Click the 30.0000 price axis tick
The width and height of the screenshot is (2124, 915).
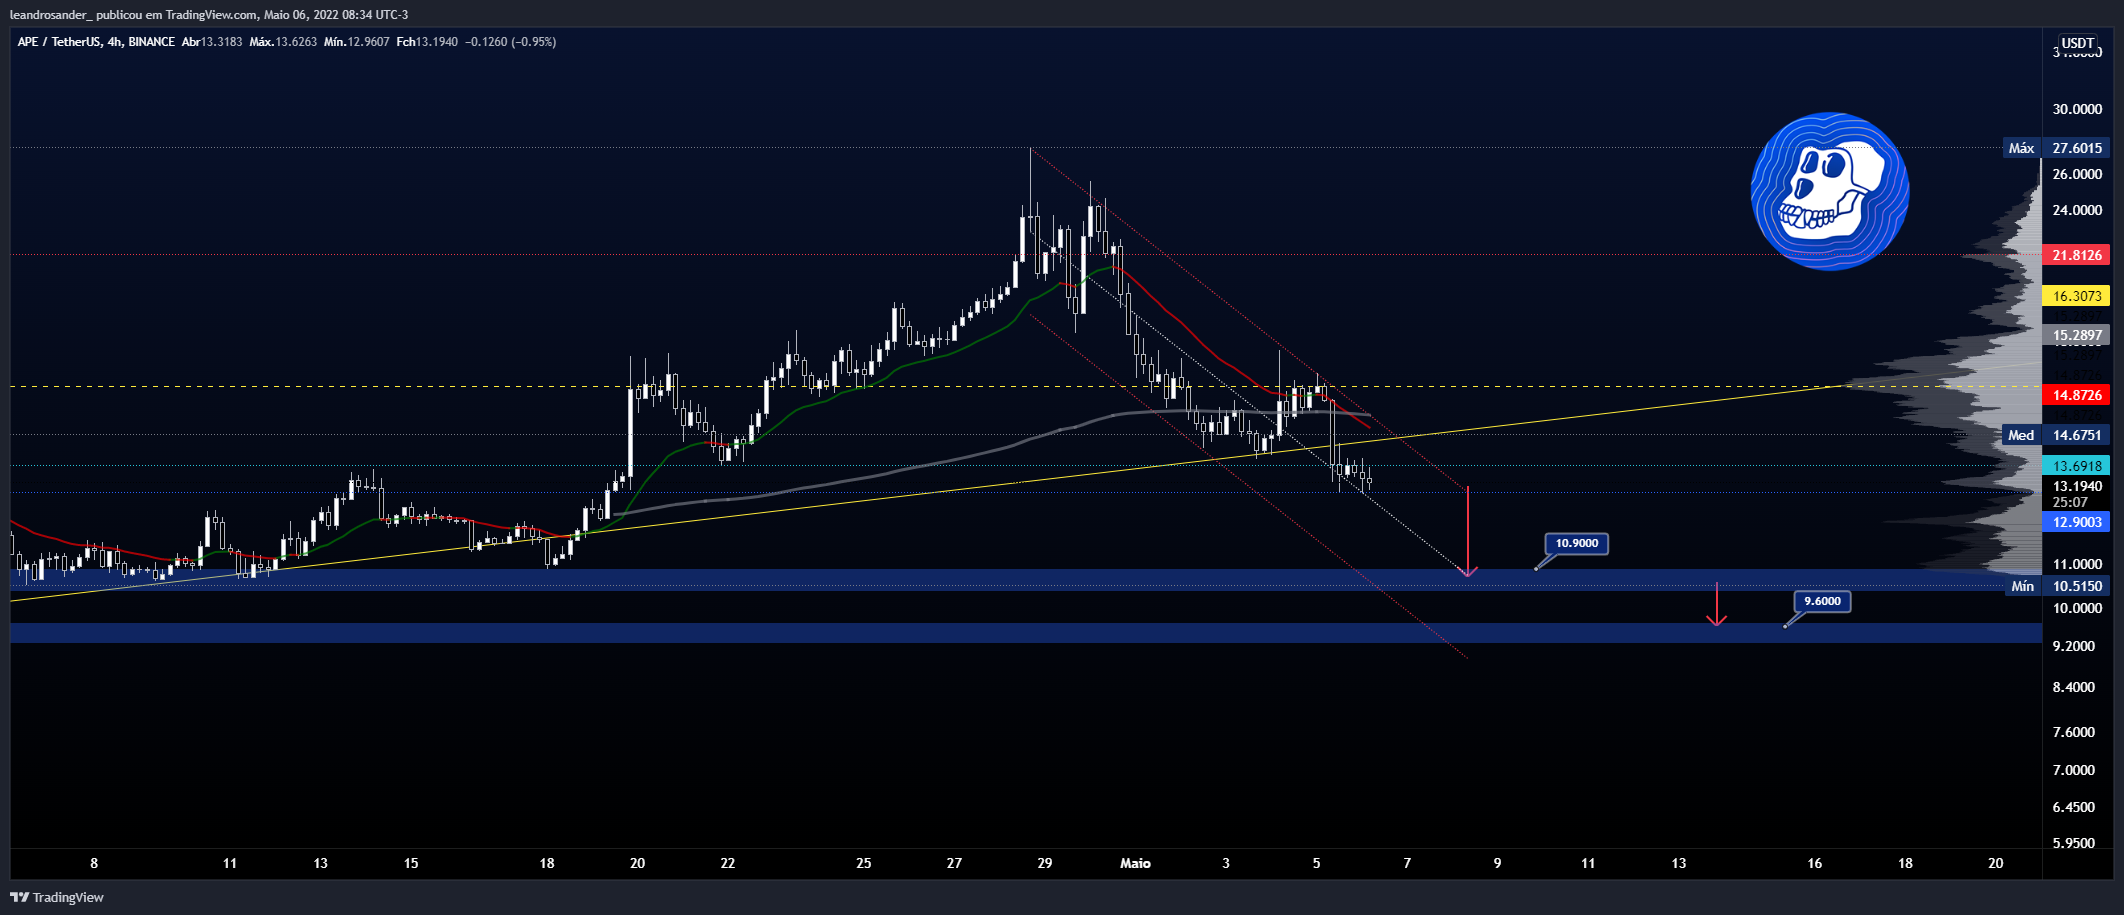click(x=2077, y=109)
